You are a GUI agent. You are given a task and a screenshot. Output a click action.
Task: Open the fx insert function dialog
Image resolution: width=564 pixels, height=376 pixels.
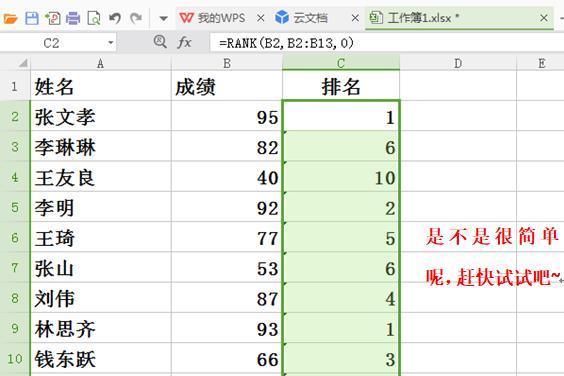pyautogui.click(x=184, y=42)
